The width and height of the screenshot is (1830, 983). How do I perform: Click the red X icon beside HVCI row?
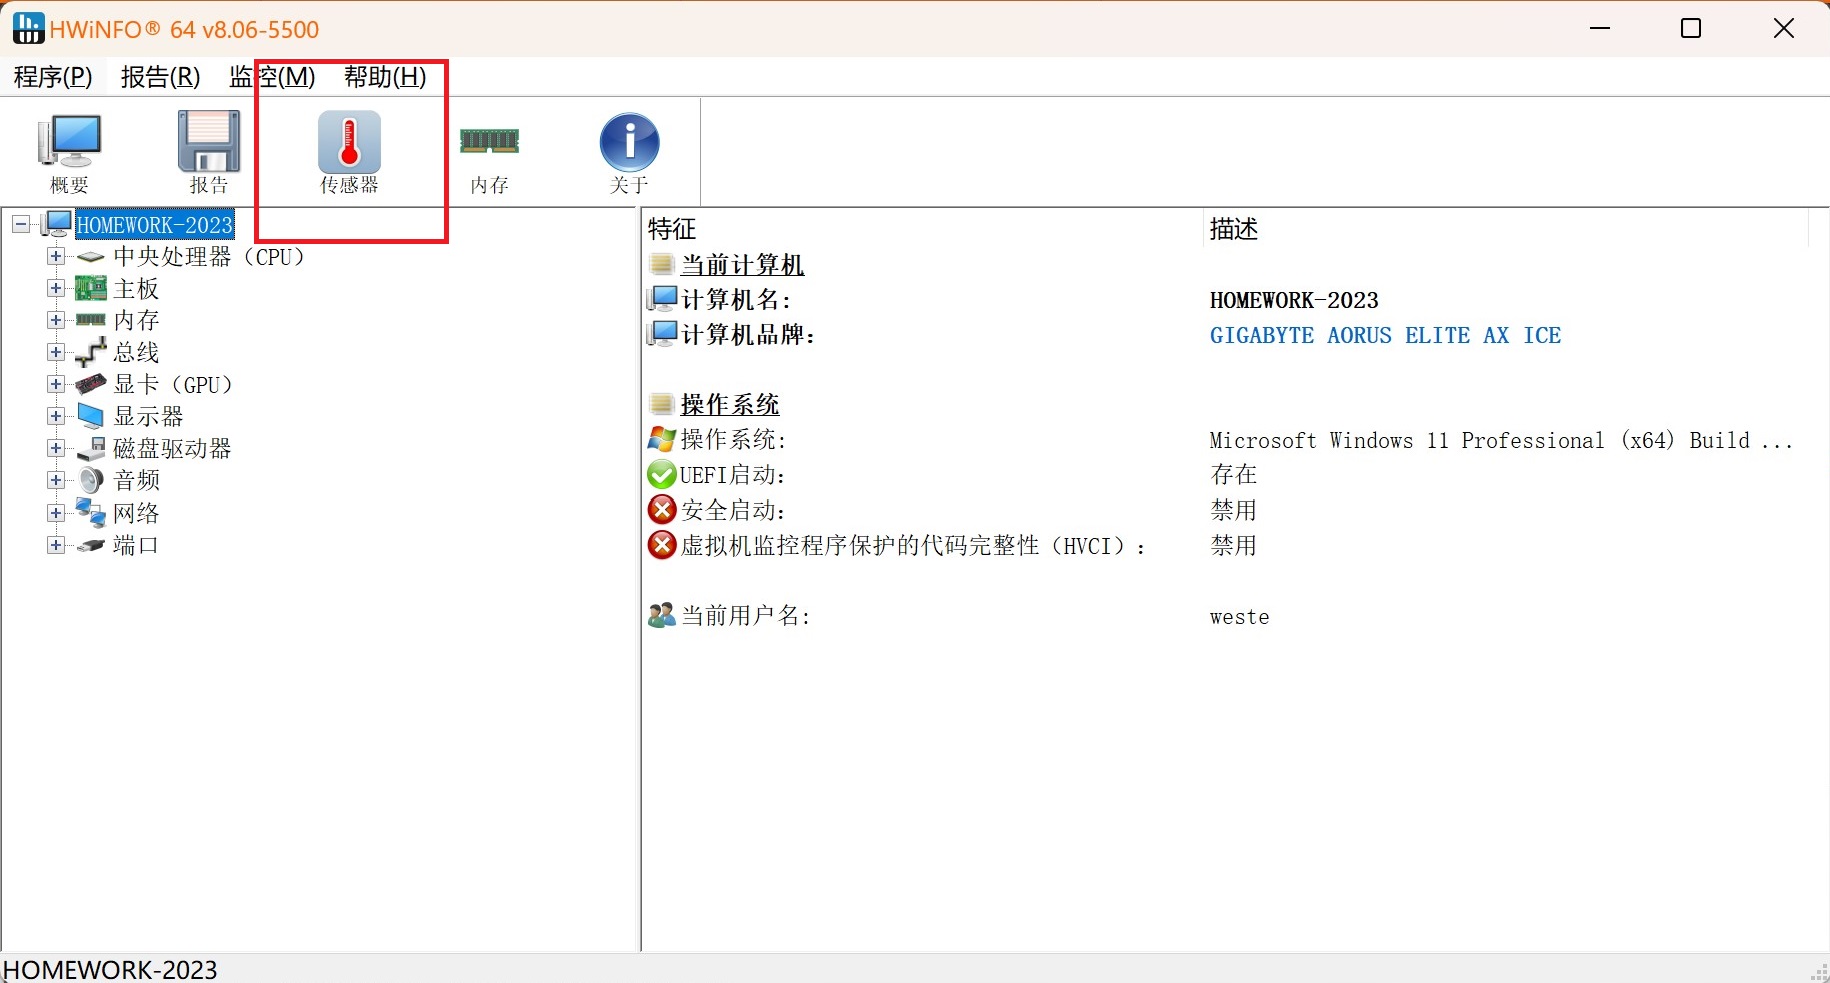[661, 545]
